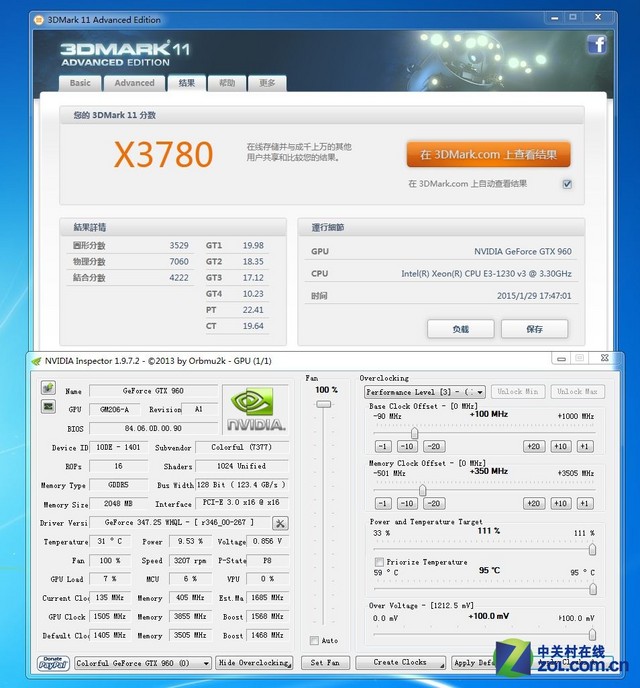Click the Apply Defaults button
The image size is (640, 688).
[x=474, y=663]
